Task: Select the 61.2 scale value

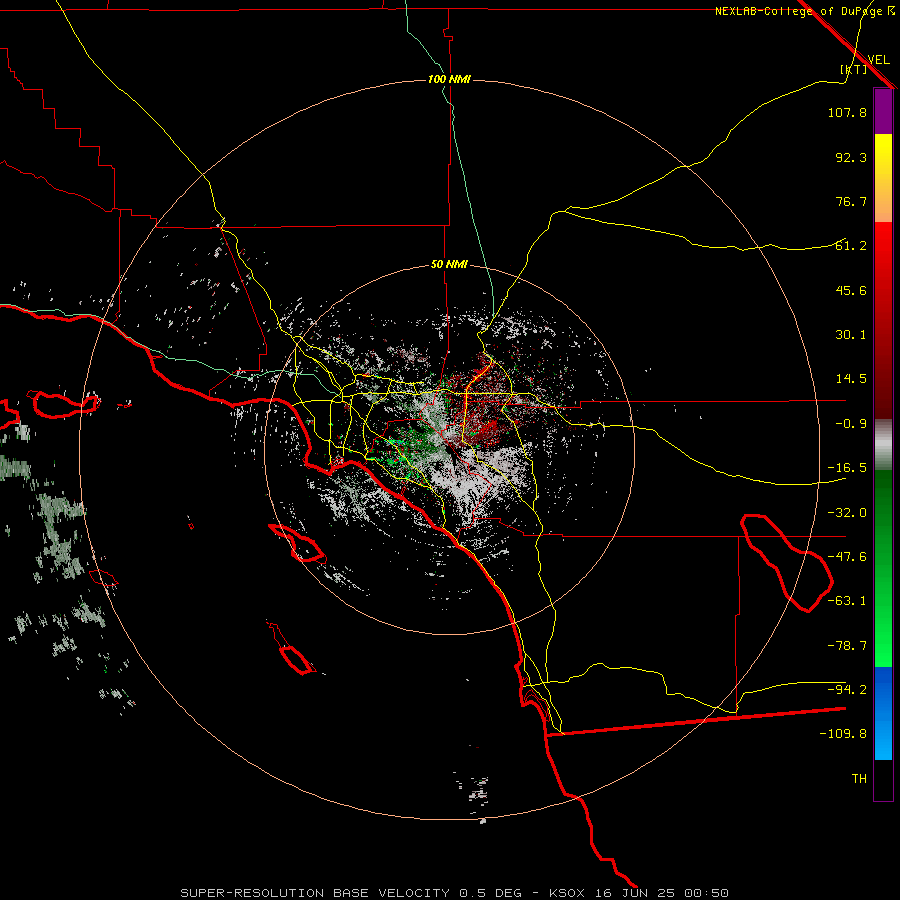Action: click(851, 246)
